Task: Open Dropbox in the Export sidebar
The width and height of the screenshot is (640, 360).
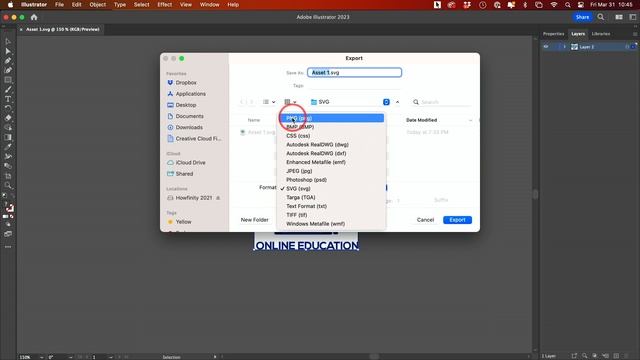Action: (x=182, y=82)
